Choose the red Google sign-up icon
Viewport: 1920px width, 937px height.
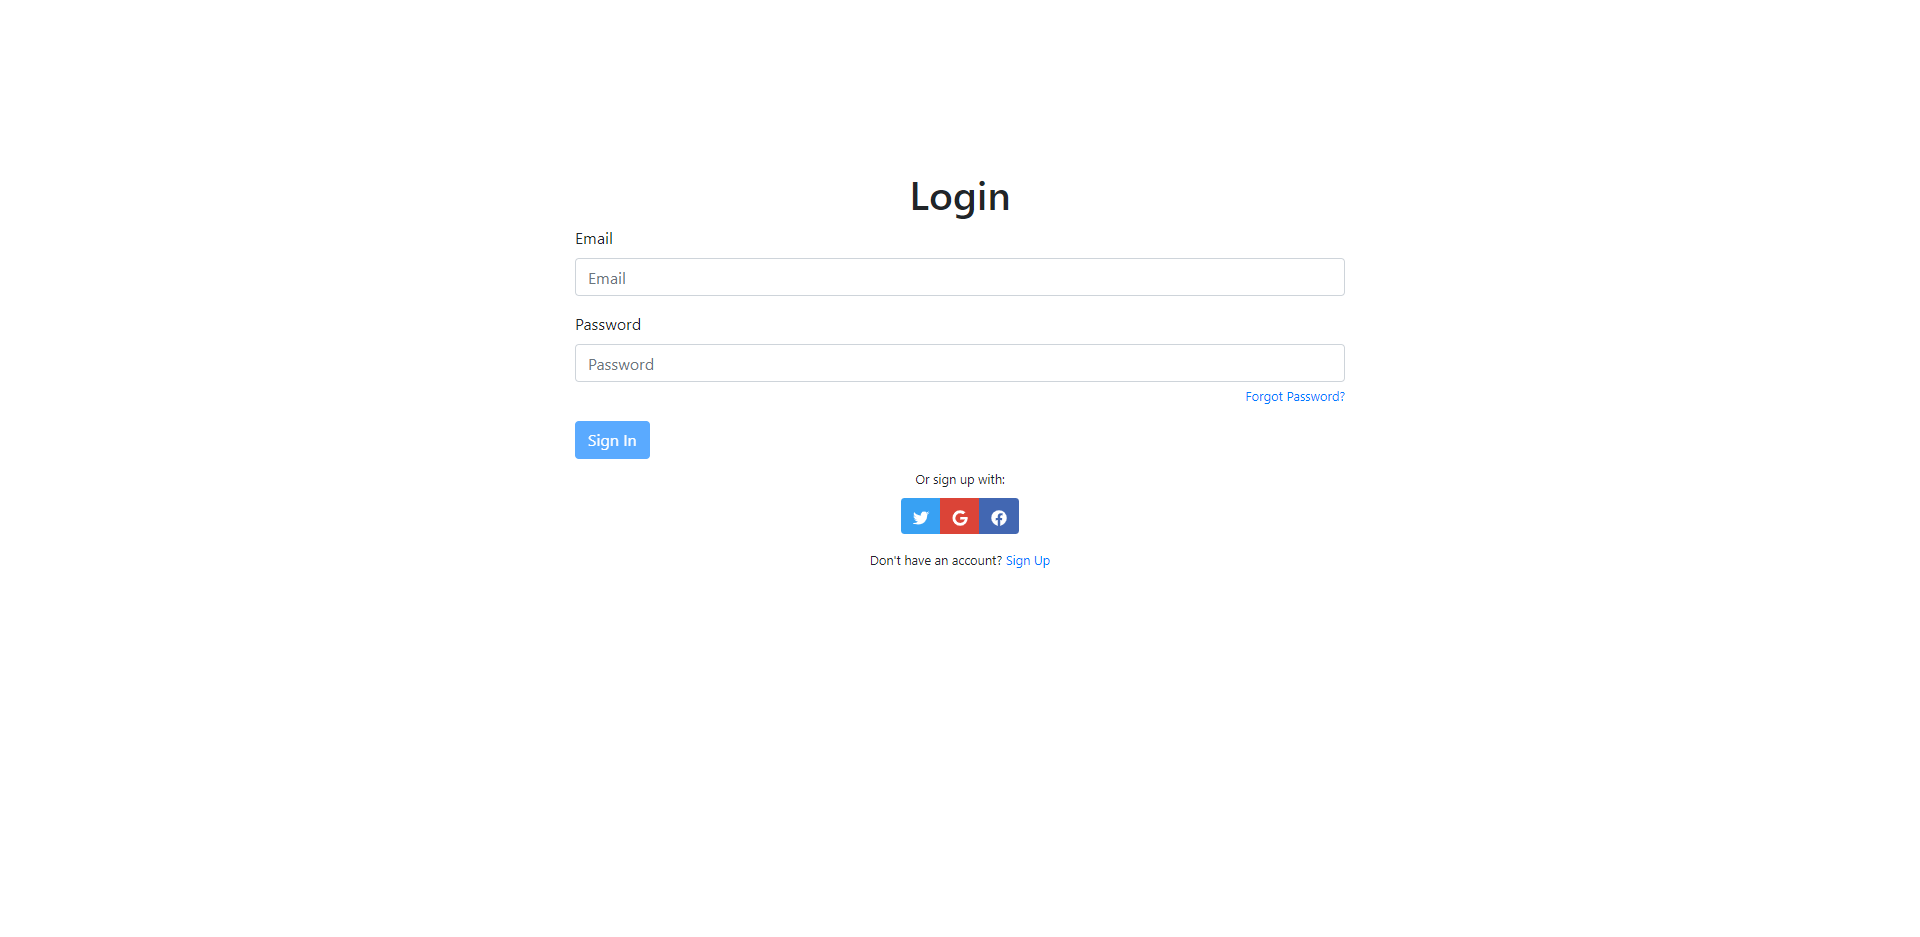click(x=960, y=516)
